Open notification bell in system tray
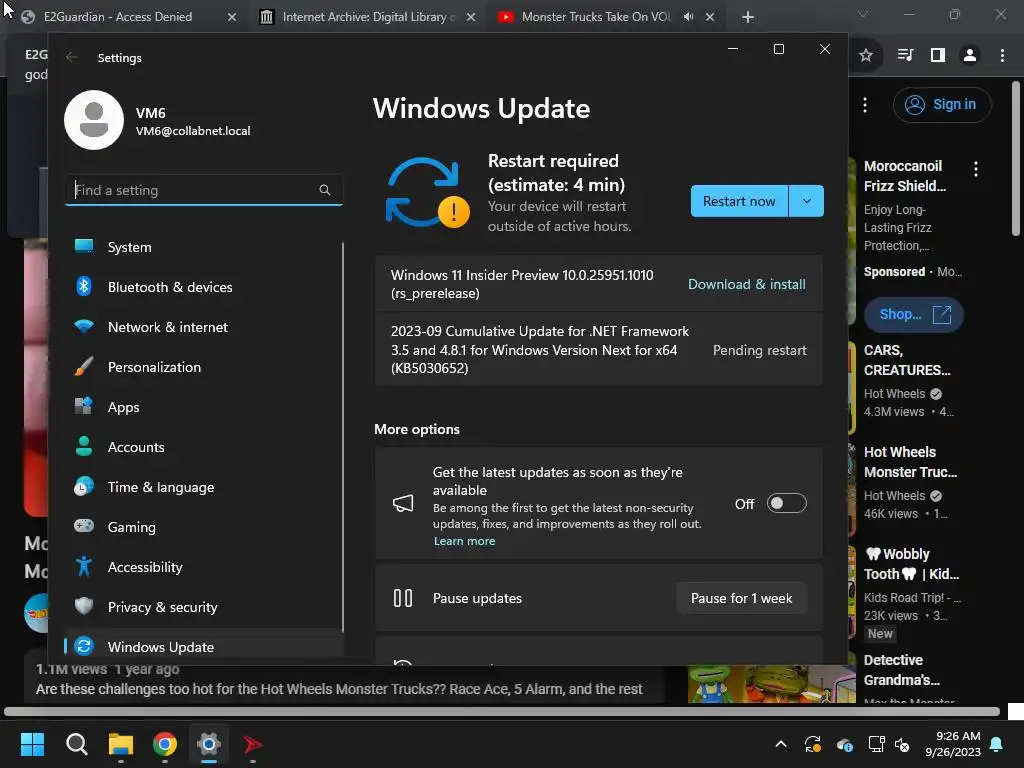This screenshot has width=1024, height=768. (997, 744)
